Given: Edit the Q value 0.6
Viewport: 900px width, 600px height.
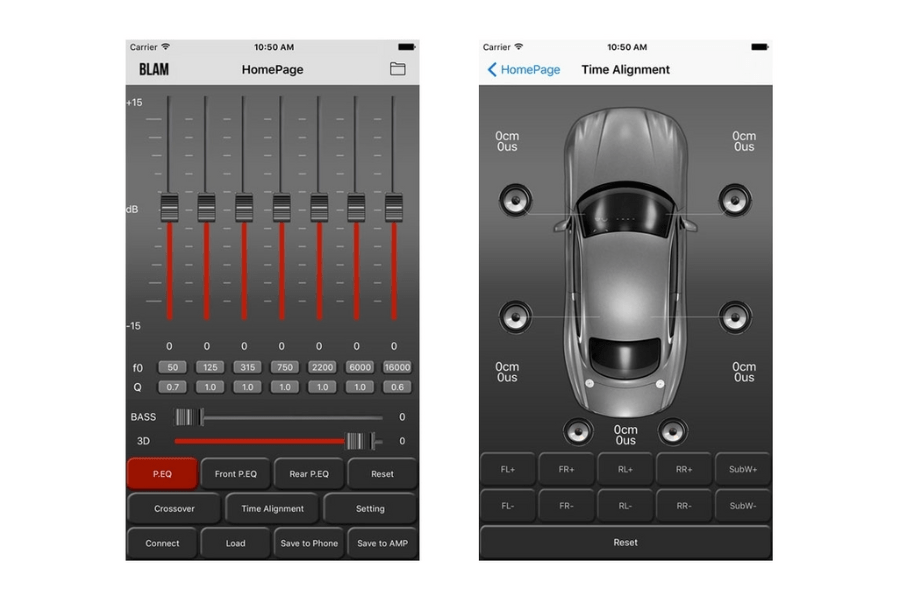Looking at the screenshot, I should tap(397, 387).
